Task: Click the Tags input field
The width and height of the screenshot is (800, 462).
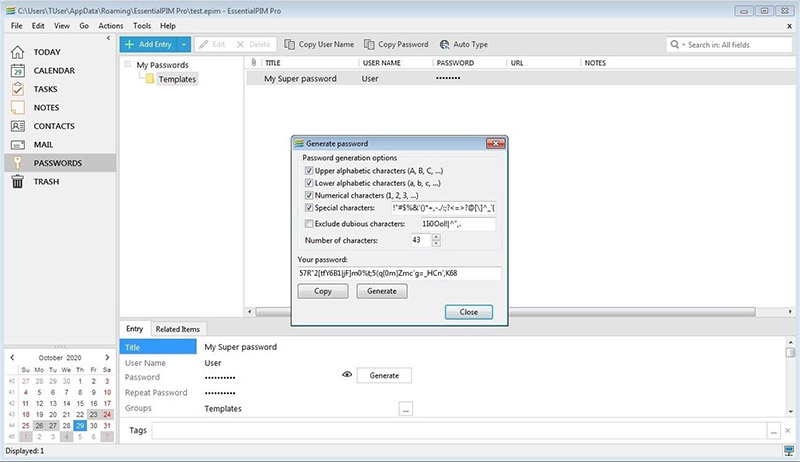Action: pos(459,431)
